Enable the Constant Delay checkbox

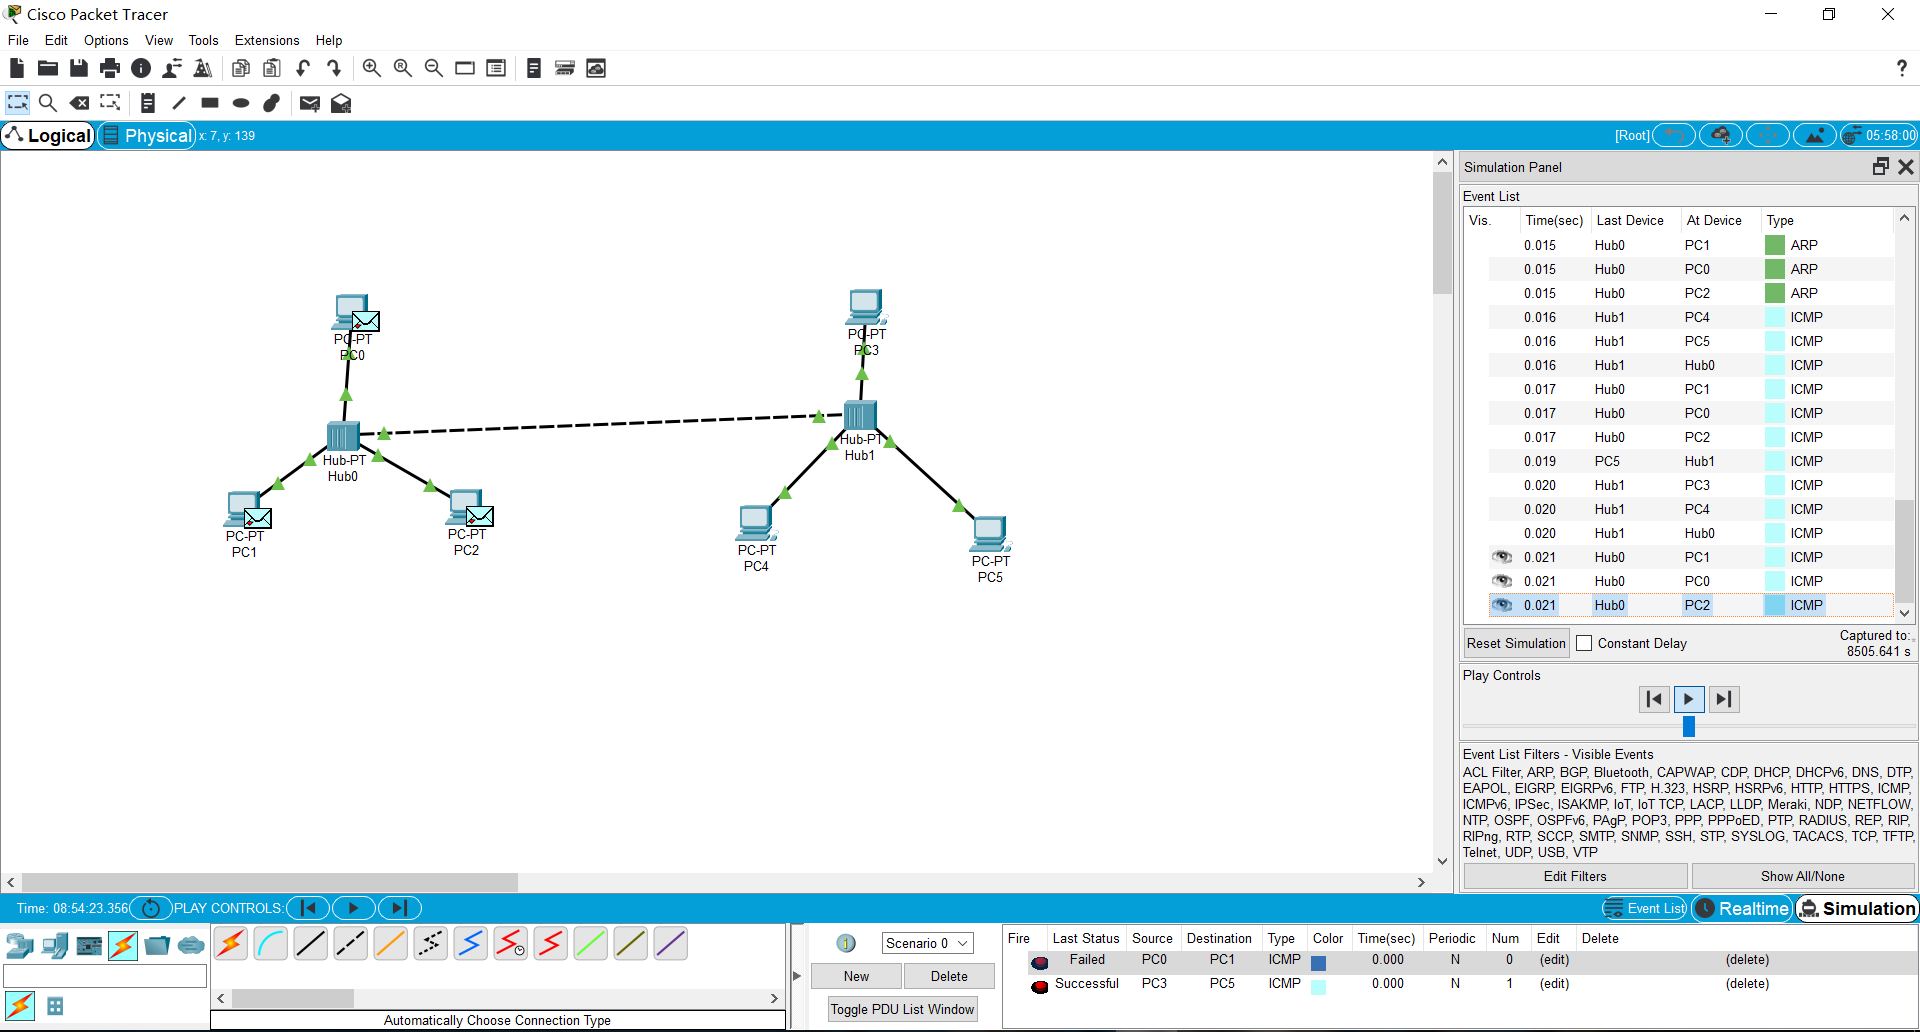(x=1585, y=643)
